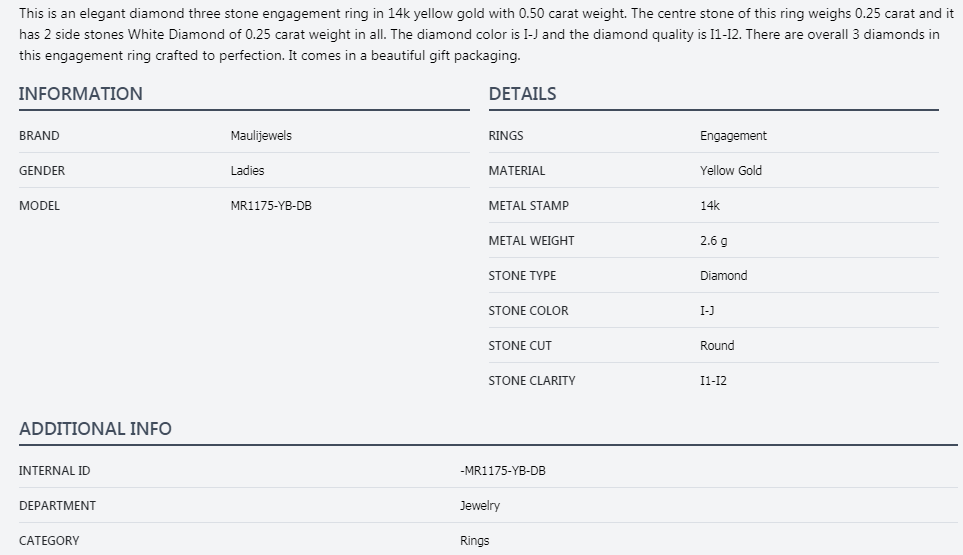Click the Rings category value

[x=475, y=541]
